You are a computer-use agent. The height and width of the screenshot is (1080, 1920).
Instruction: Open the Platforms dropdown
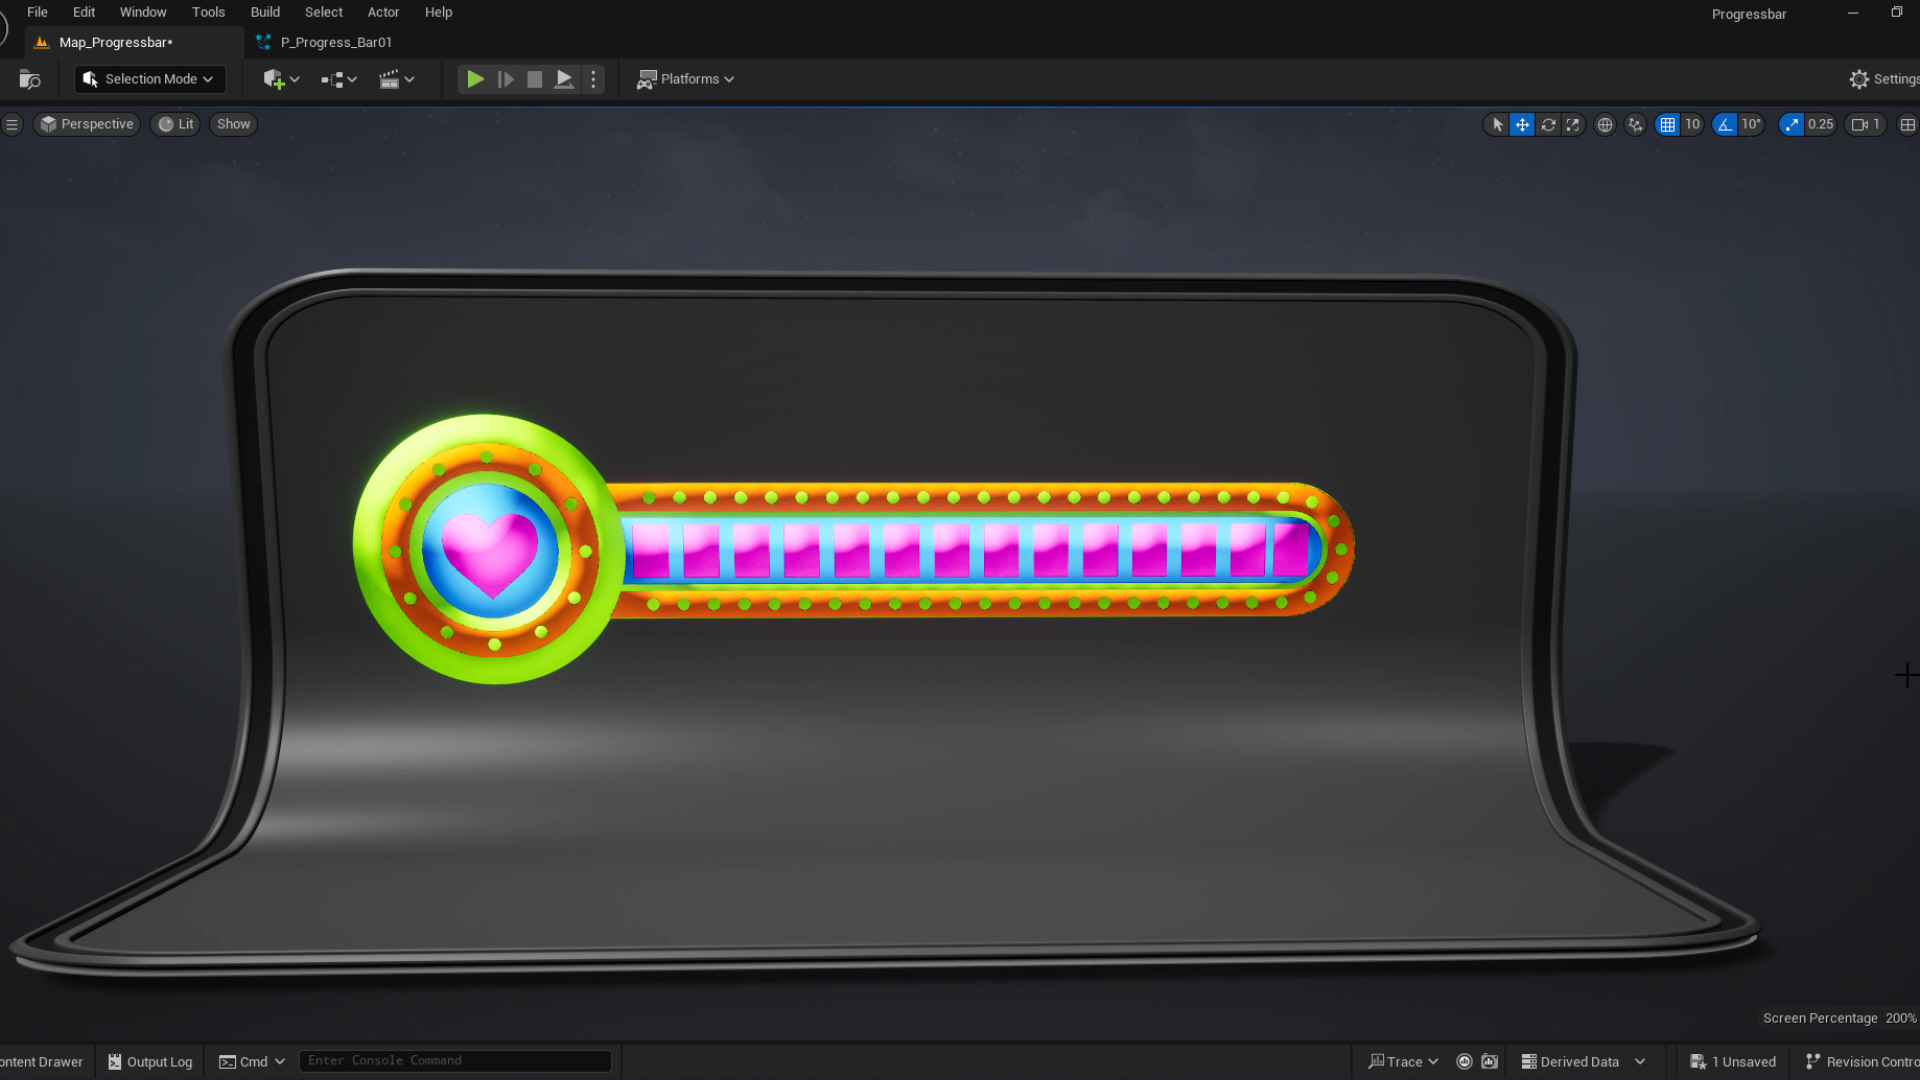point(686,79)
